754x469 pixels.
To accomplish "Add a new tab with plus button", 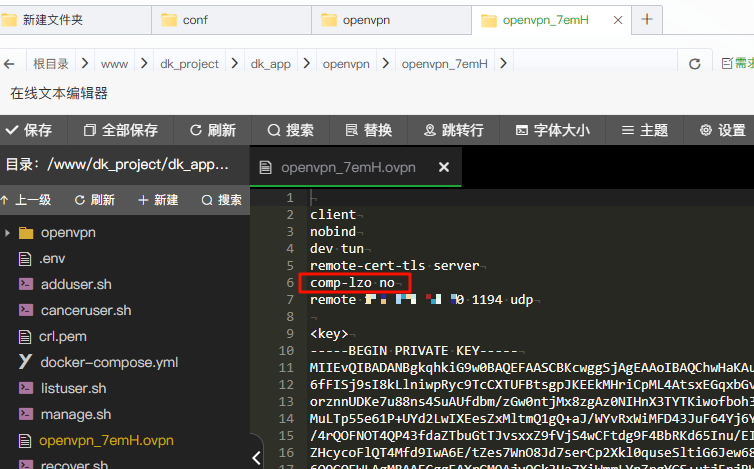I will click(647, 19).
